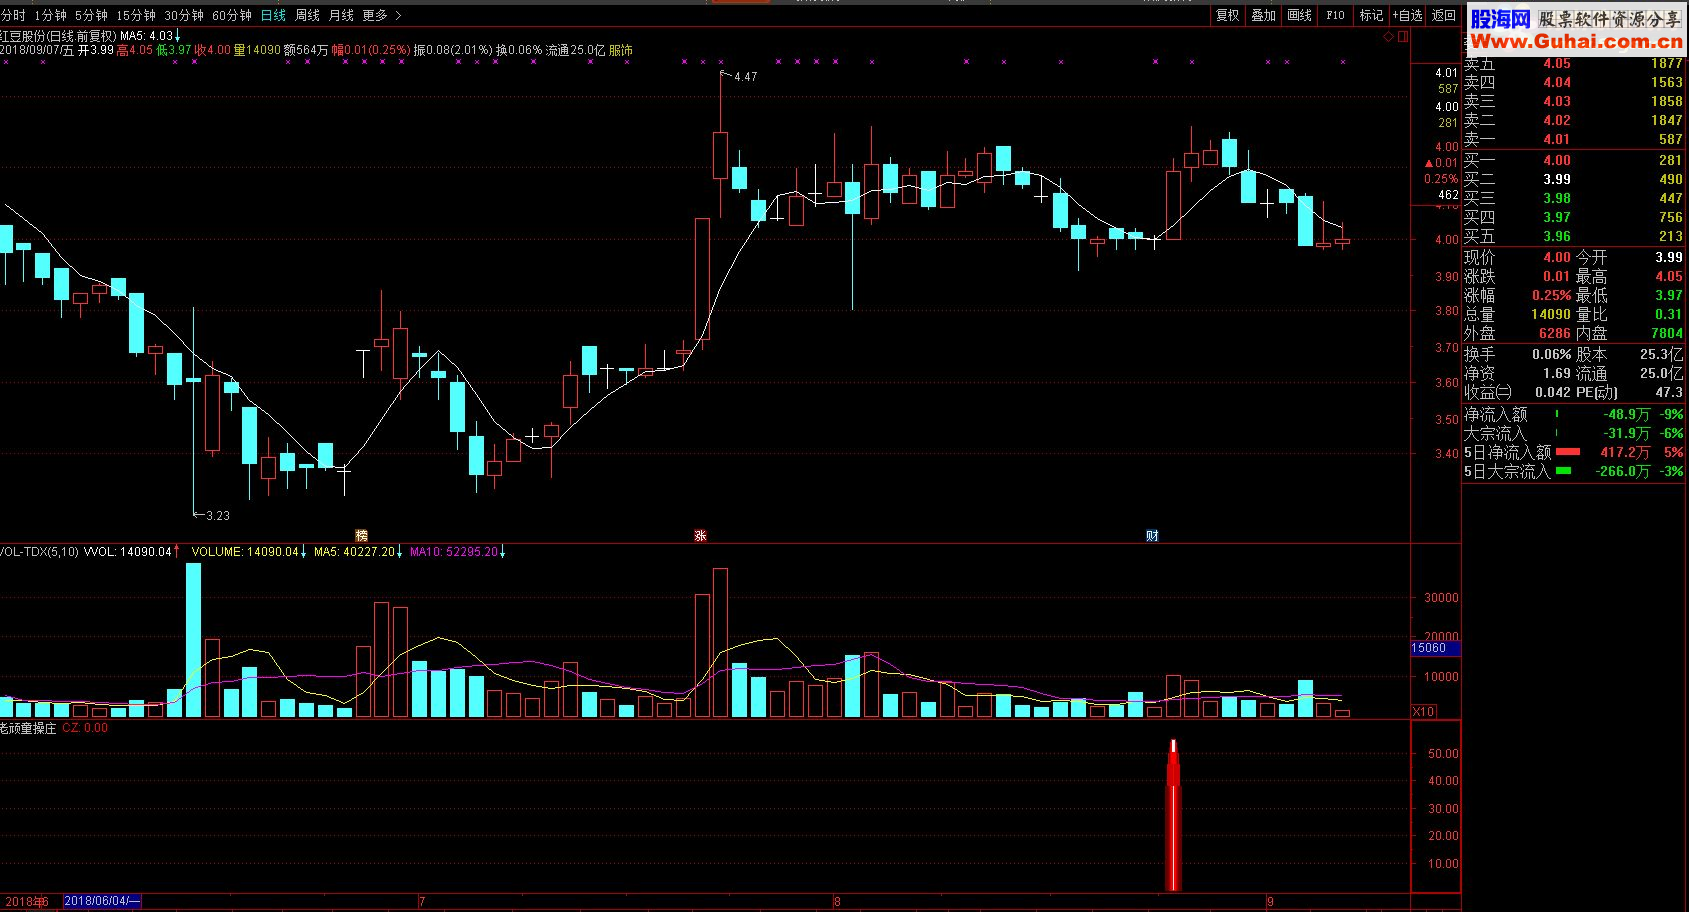The width and height of the screenshot is (1689, 912).
Task: Click the red diamond icon above price axis
Action: point(1388,37)
